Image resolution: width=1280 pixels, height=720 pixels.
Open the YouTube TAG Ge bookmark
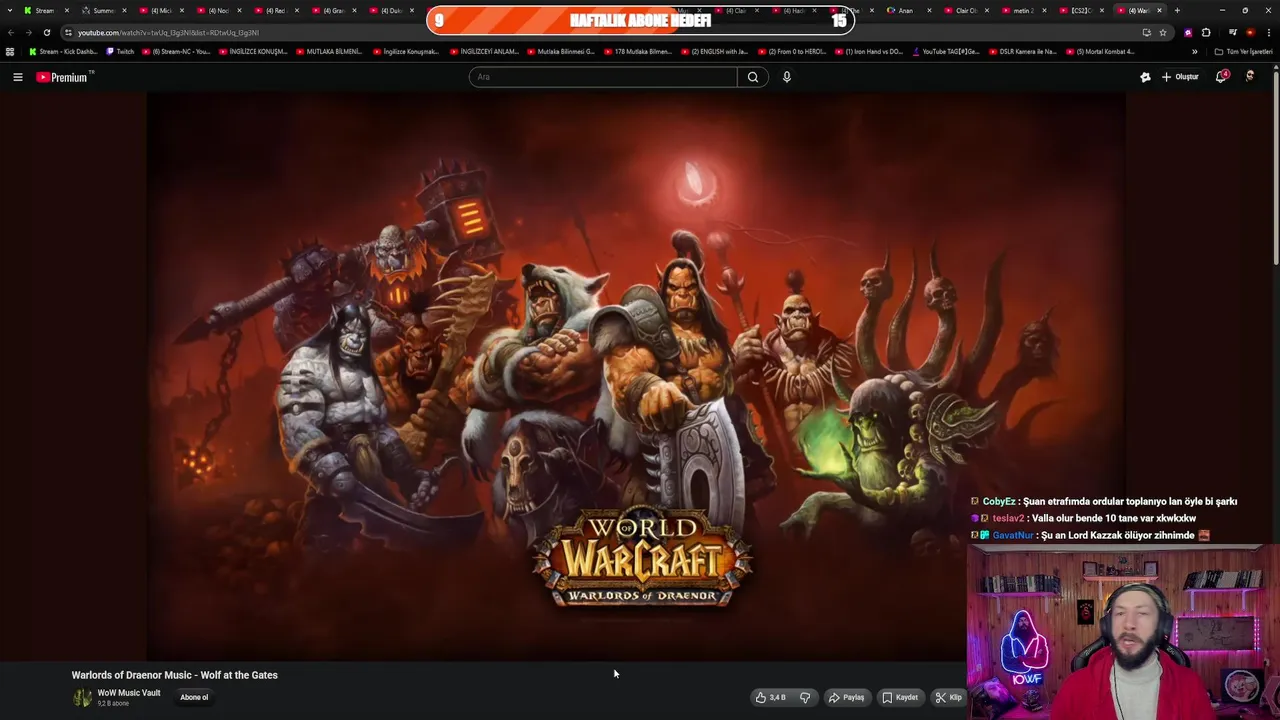[x=946, y=51]
